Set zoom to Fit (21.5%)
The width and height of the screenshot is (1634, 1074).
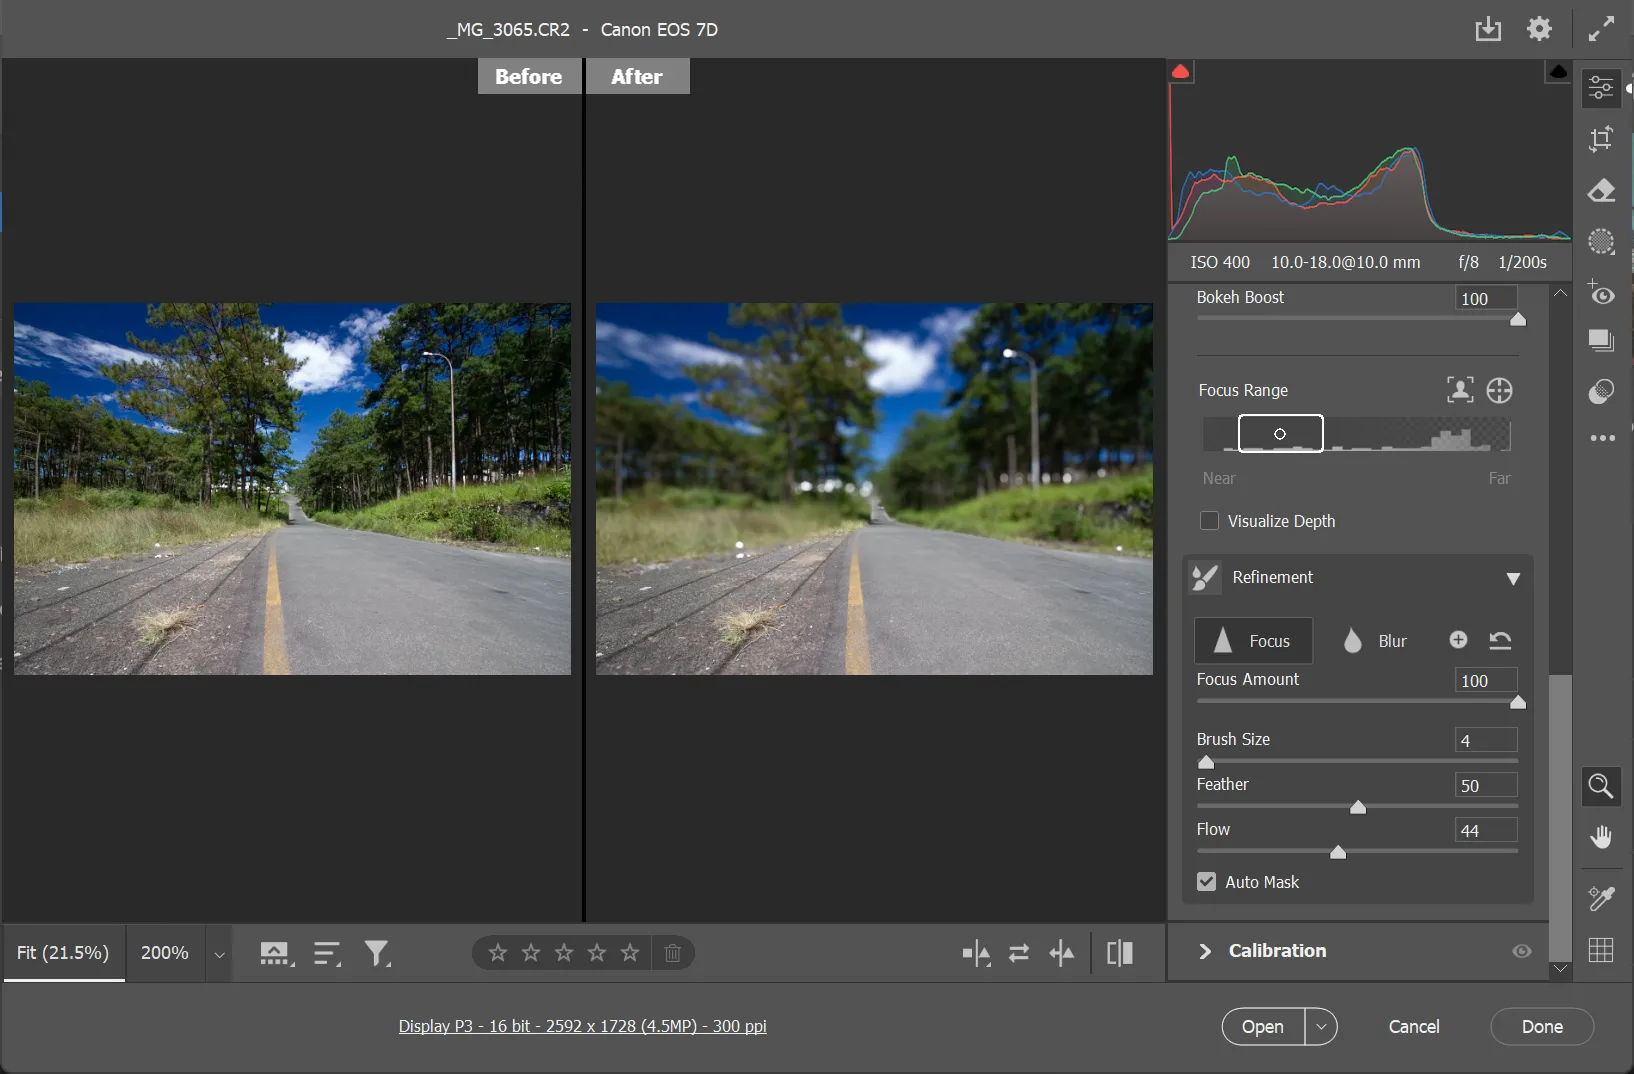63,953
